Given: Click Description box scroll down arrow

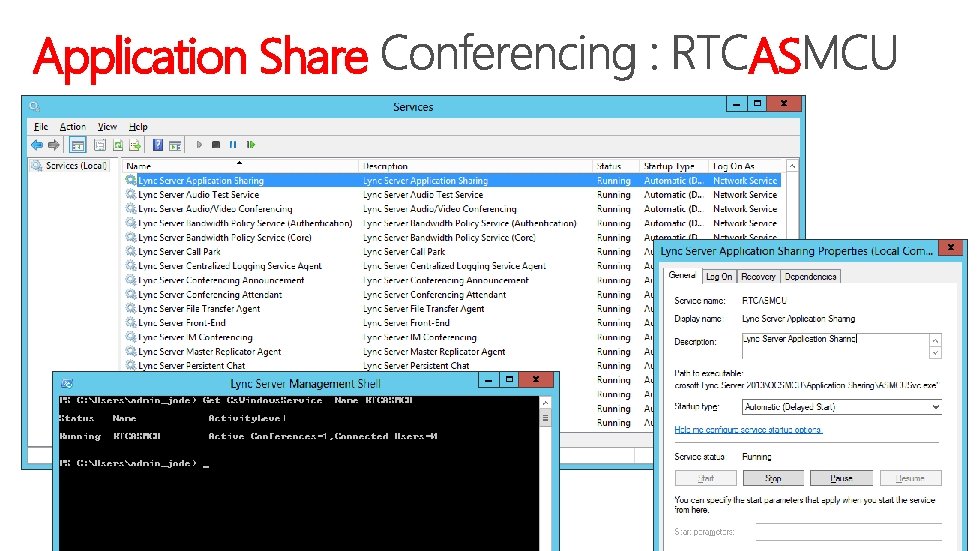Looking at the screenshot, I should click(x=935, y=353).
